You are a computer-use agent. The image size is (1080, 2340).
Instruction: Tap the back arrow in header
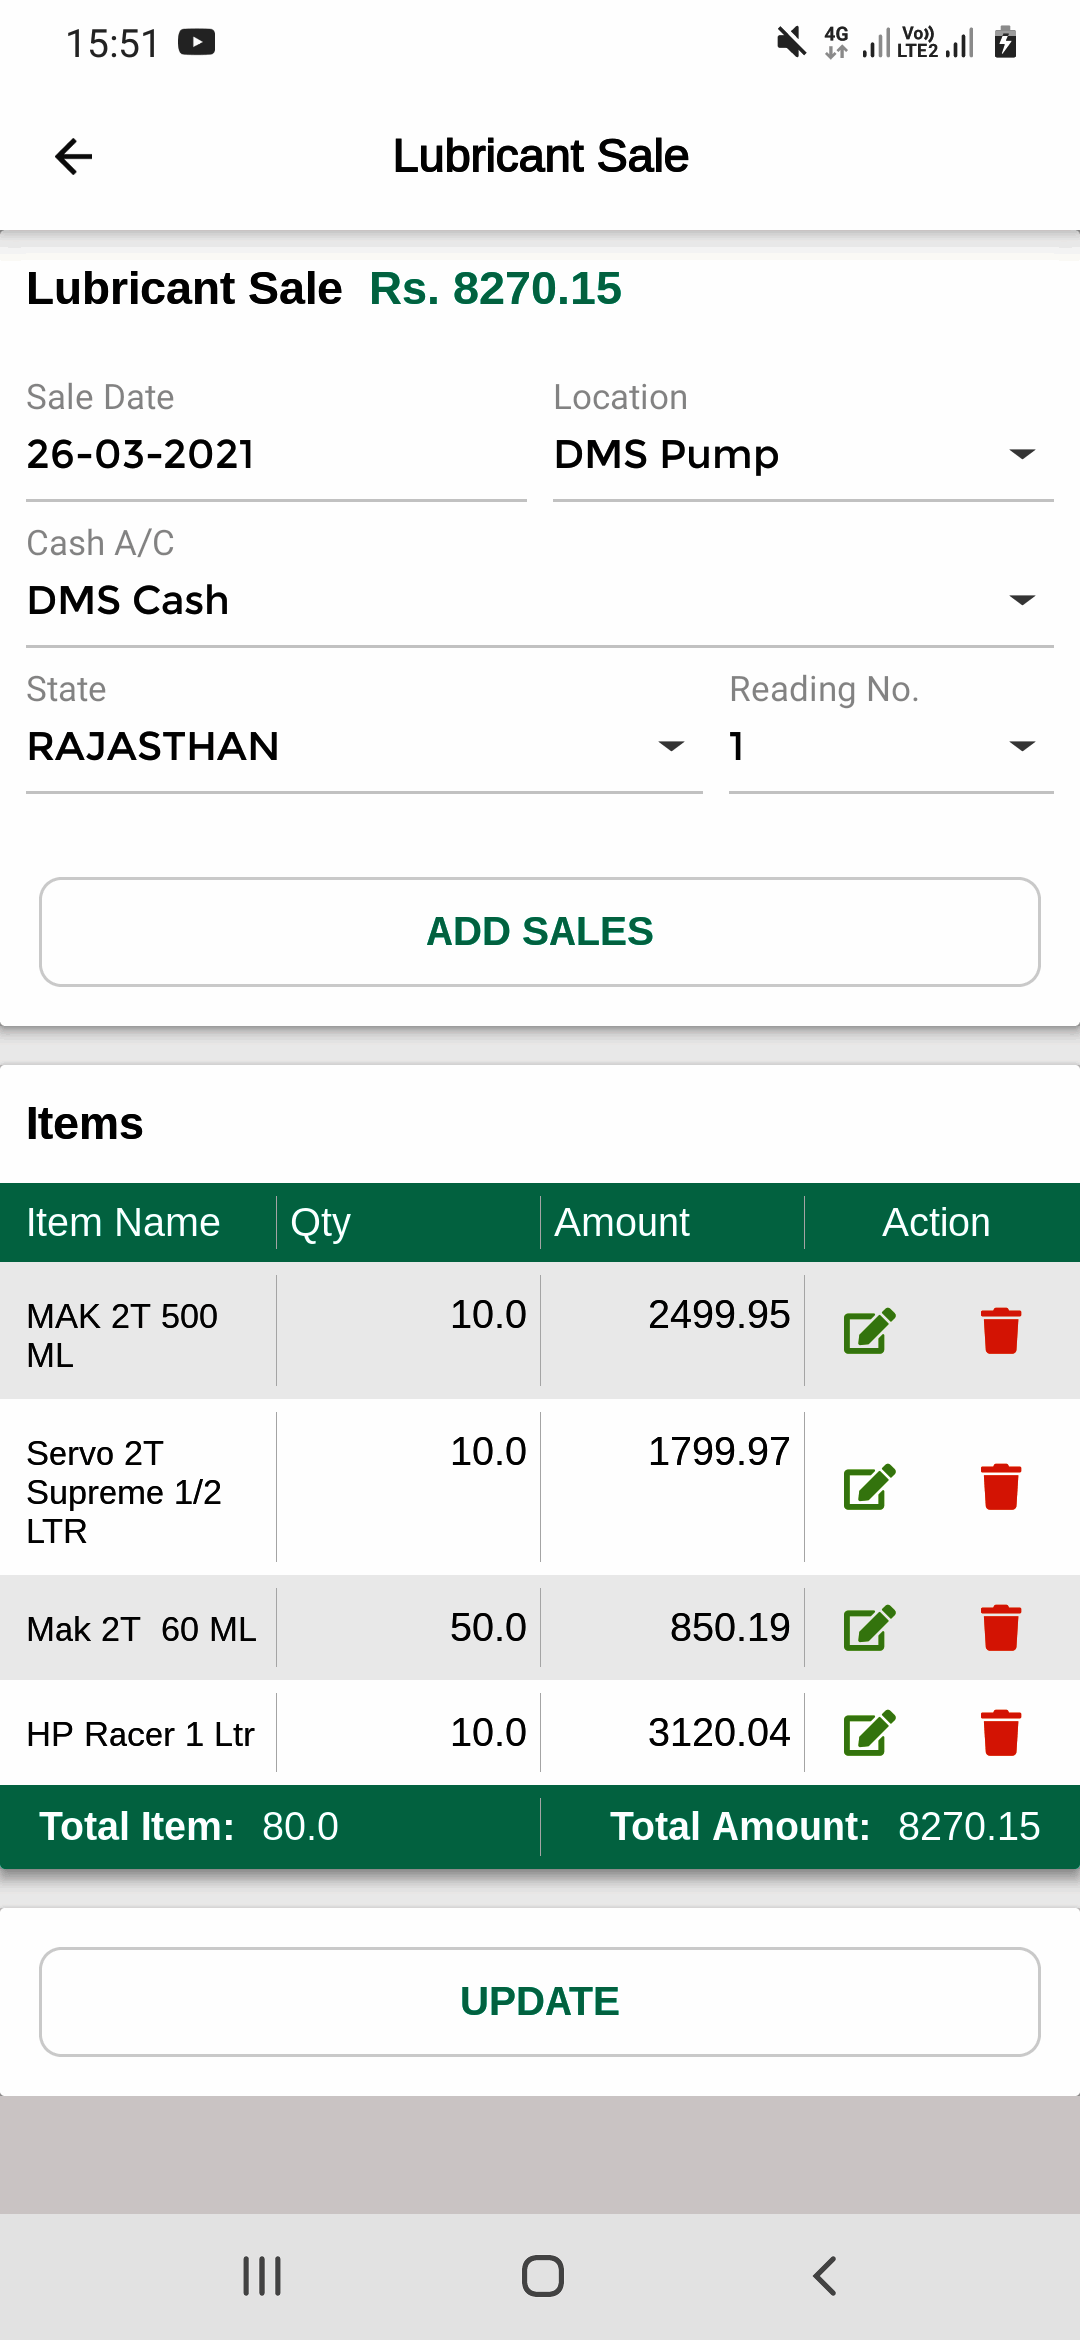click(x=74, y=156)
